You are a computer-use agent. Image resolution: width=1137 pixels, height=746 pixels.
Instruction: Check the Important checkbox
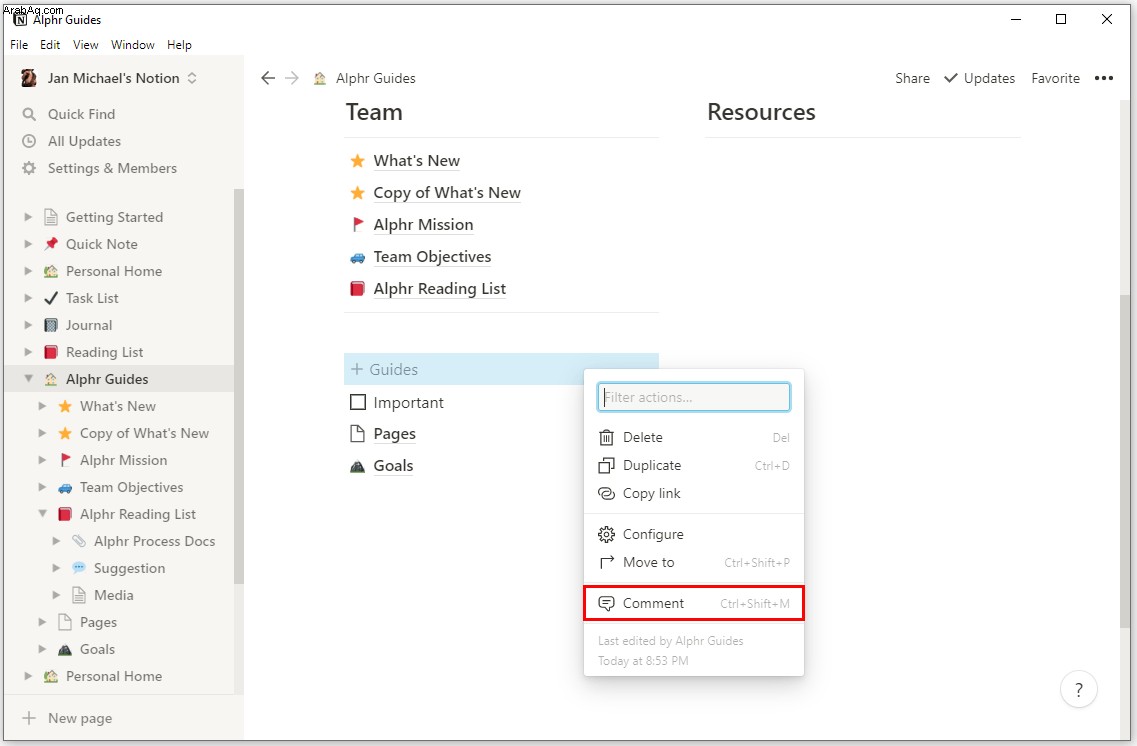357,402
